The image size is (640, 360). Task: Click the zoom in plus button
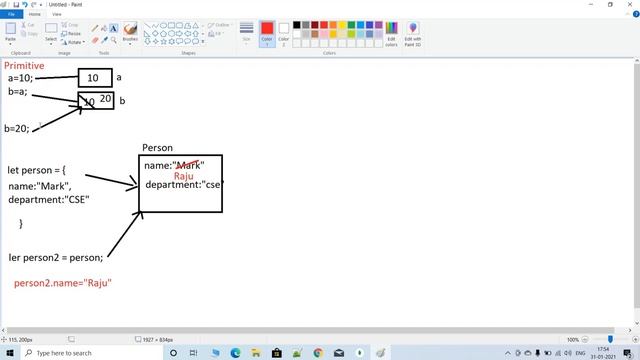[x=636, y=340]
